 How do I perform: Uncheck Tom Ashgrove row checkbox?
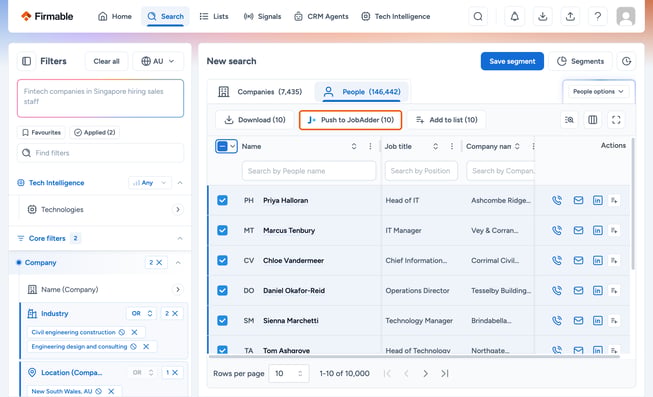pos(222,350)
